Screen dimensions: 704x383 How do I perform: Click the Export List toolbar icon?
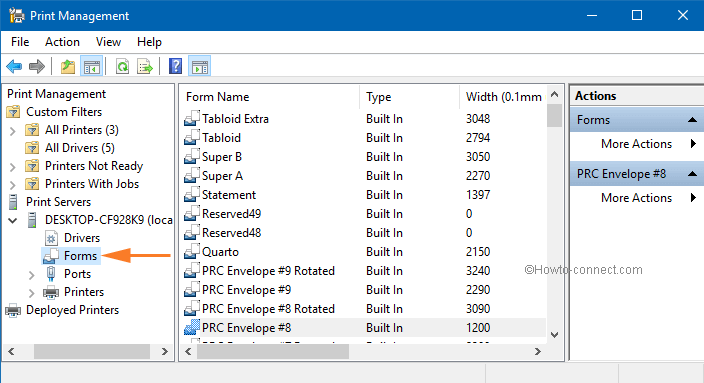(145, 66)
